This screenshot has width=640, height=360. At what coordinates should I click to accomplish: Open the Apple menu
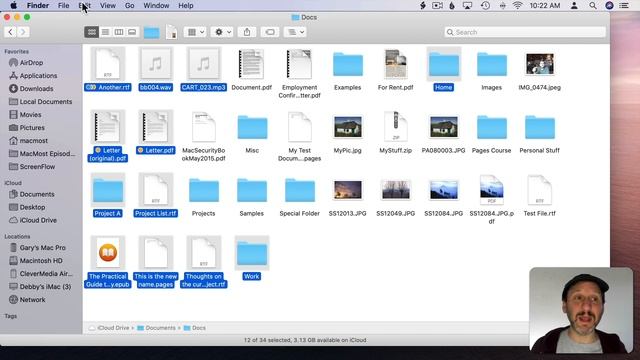coord(13,5)
